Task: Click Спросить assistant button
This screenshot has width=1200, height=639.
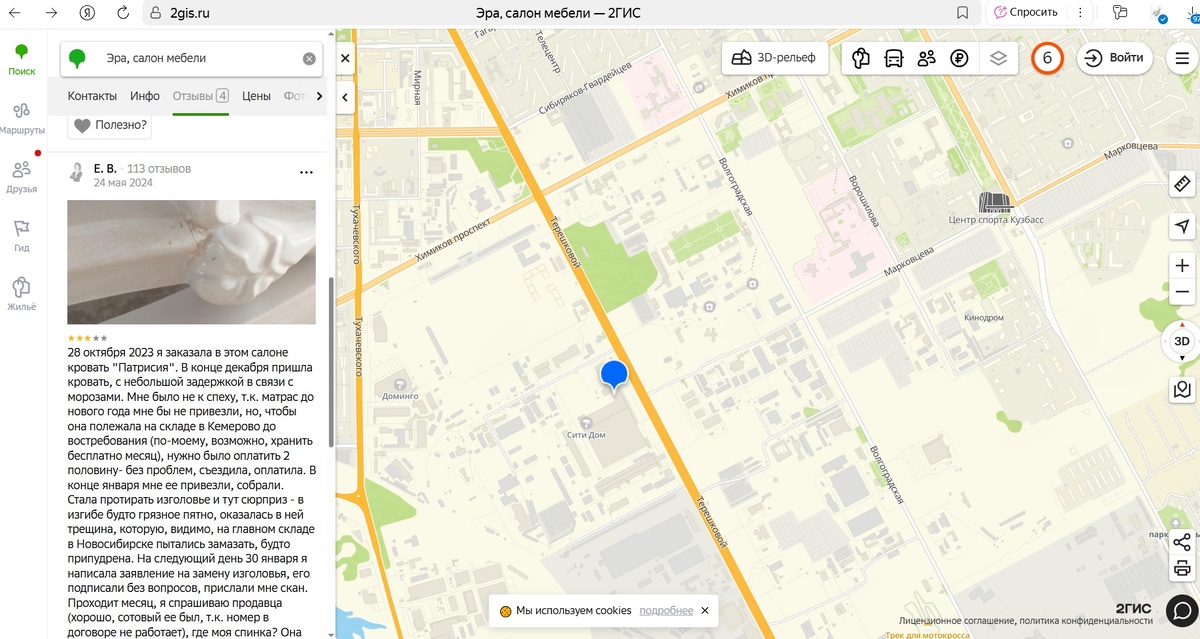Action: [1026, 13]
